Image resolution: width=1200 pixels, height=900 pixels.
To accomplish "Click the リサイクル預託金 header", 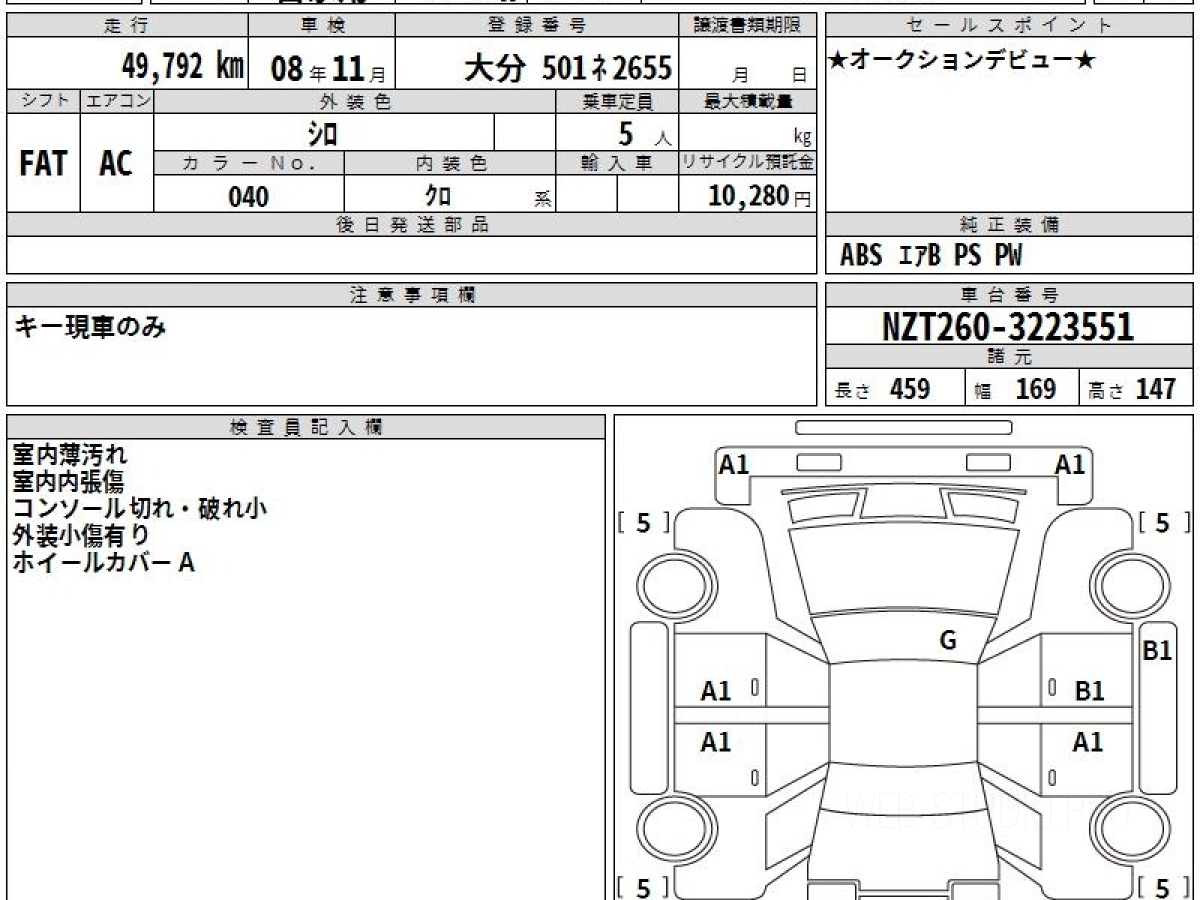I will pos(748,163).
